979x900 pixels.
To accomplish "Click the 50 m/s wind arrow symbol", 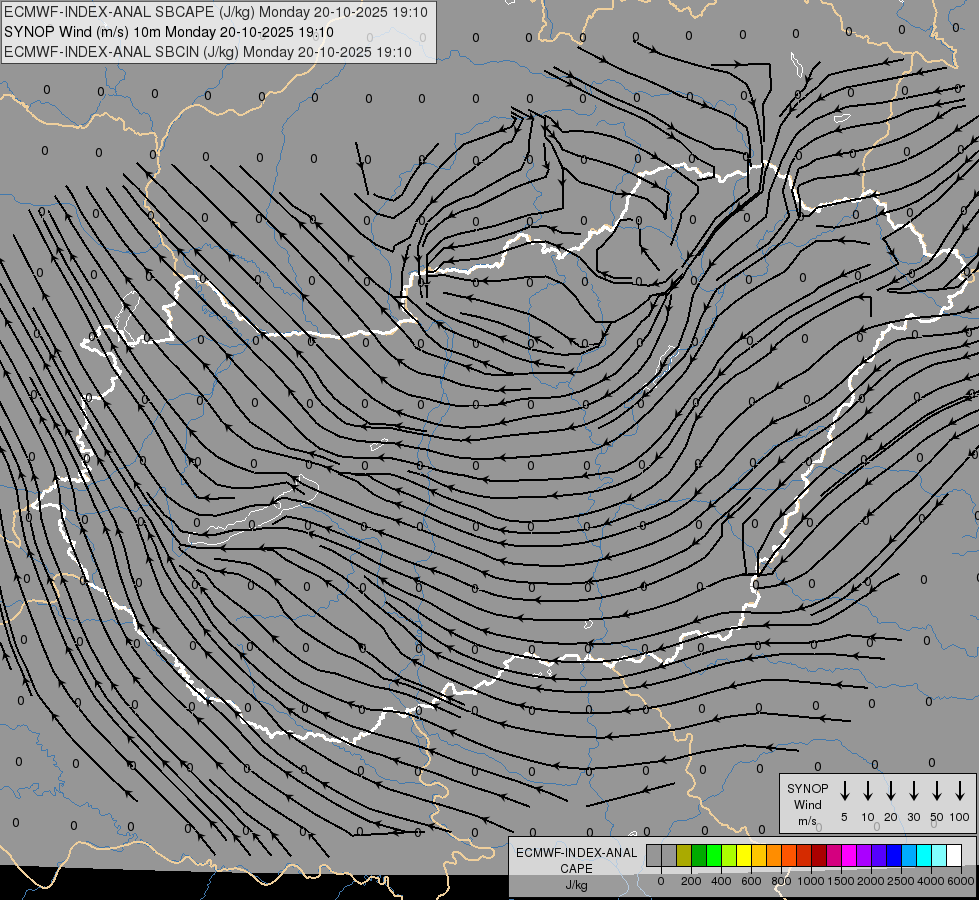I will pyautogui.click(x=937, y=791).
